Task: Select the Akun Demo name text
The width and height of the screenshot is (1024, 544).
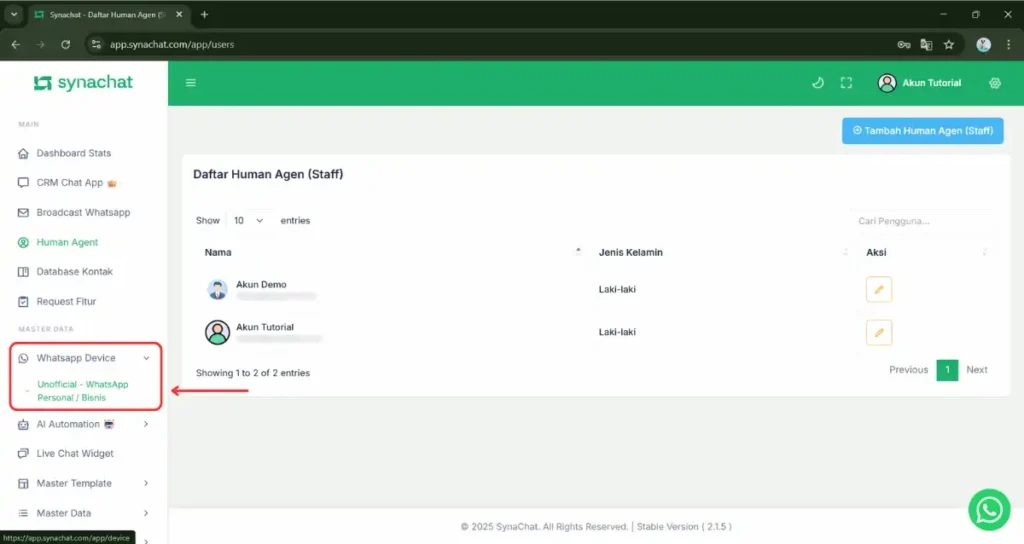Action: pyautogui.click(x=261, y=284)
